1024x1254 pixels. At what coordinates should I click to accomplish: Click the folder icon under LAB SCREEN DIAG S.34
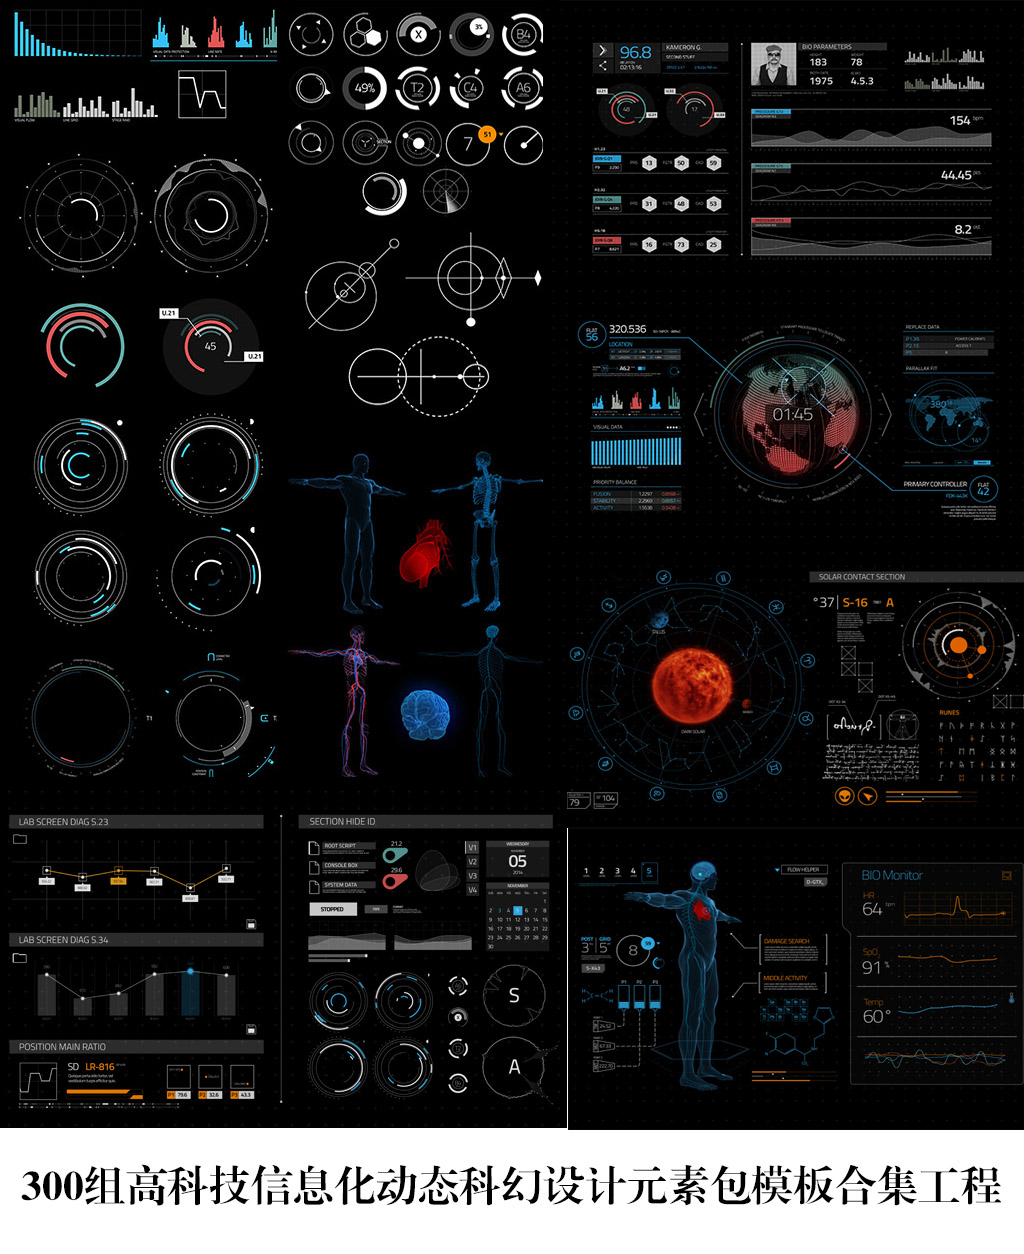(x=20, y=958)
